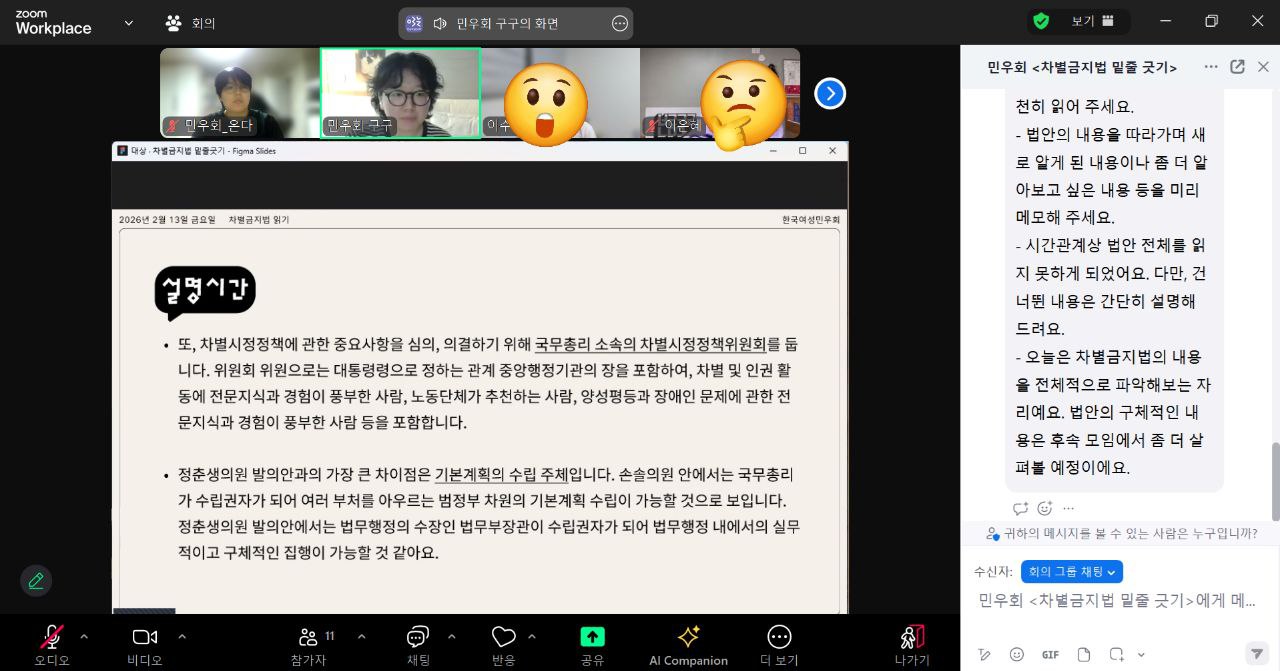Unmute the microphone

[51, 637]
